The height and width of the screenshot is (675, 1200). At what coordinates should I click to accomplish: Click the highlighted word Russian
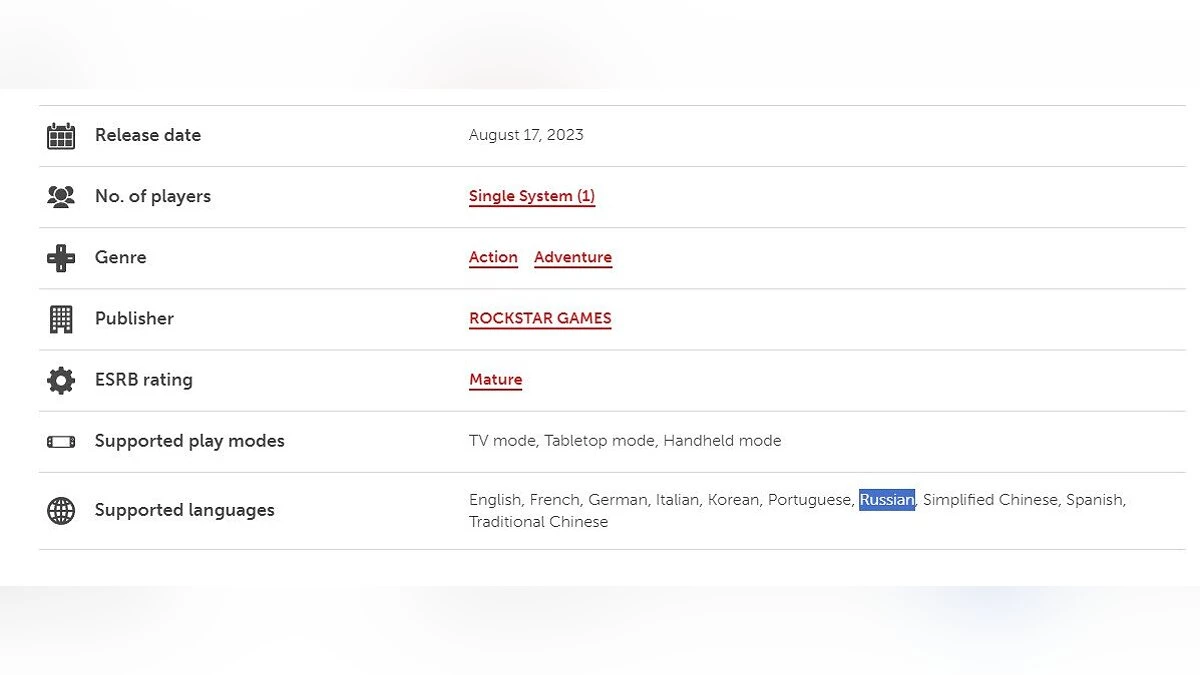(x=887, y=500)
